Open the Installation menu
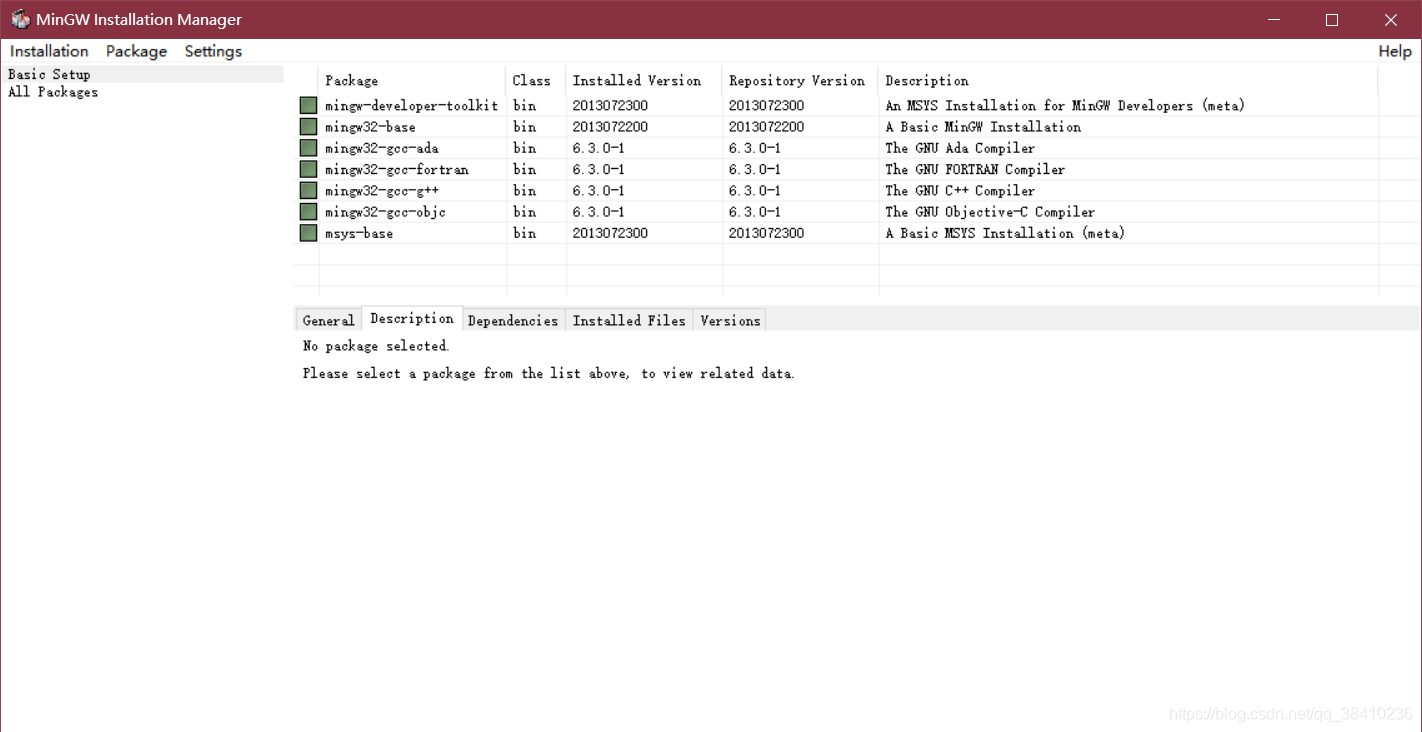 pos(49,51)
